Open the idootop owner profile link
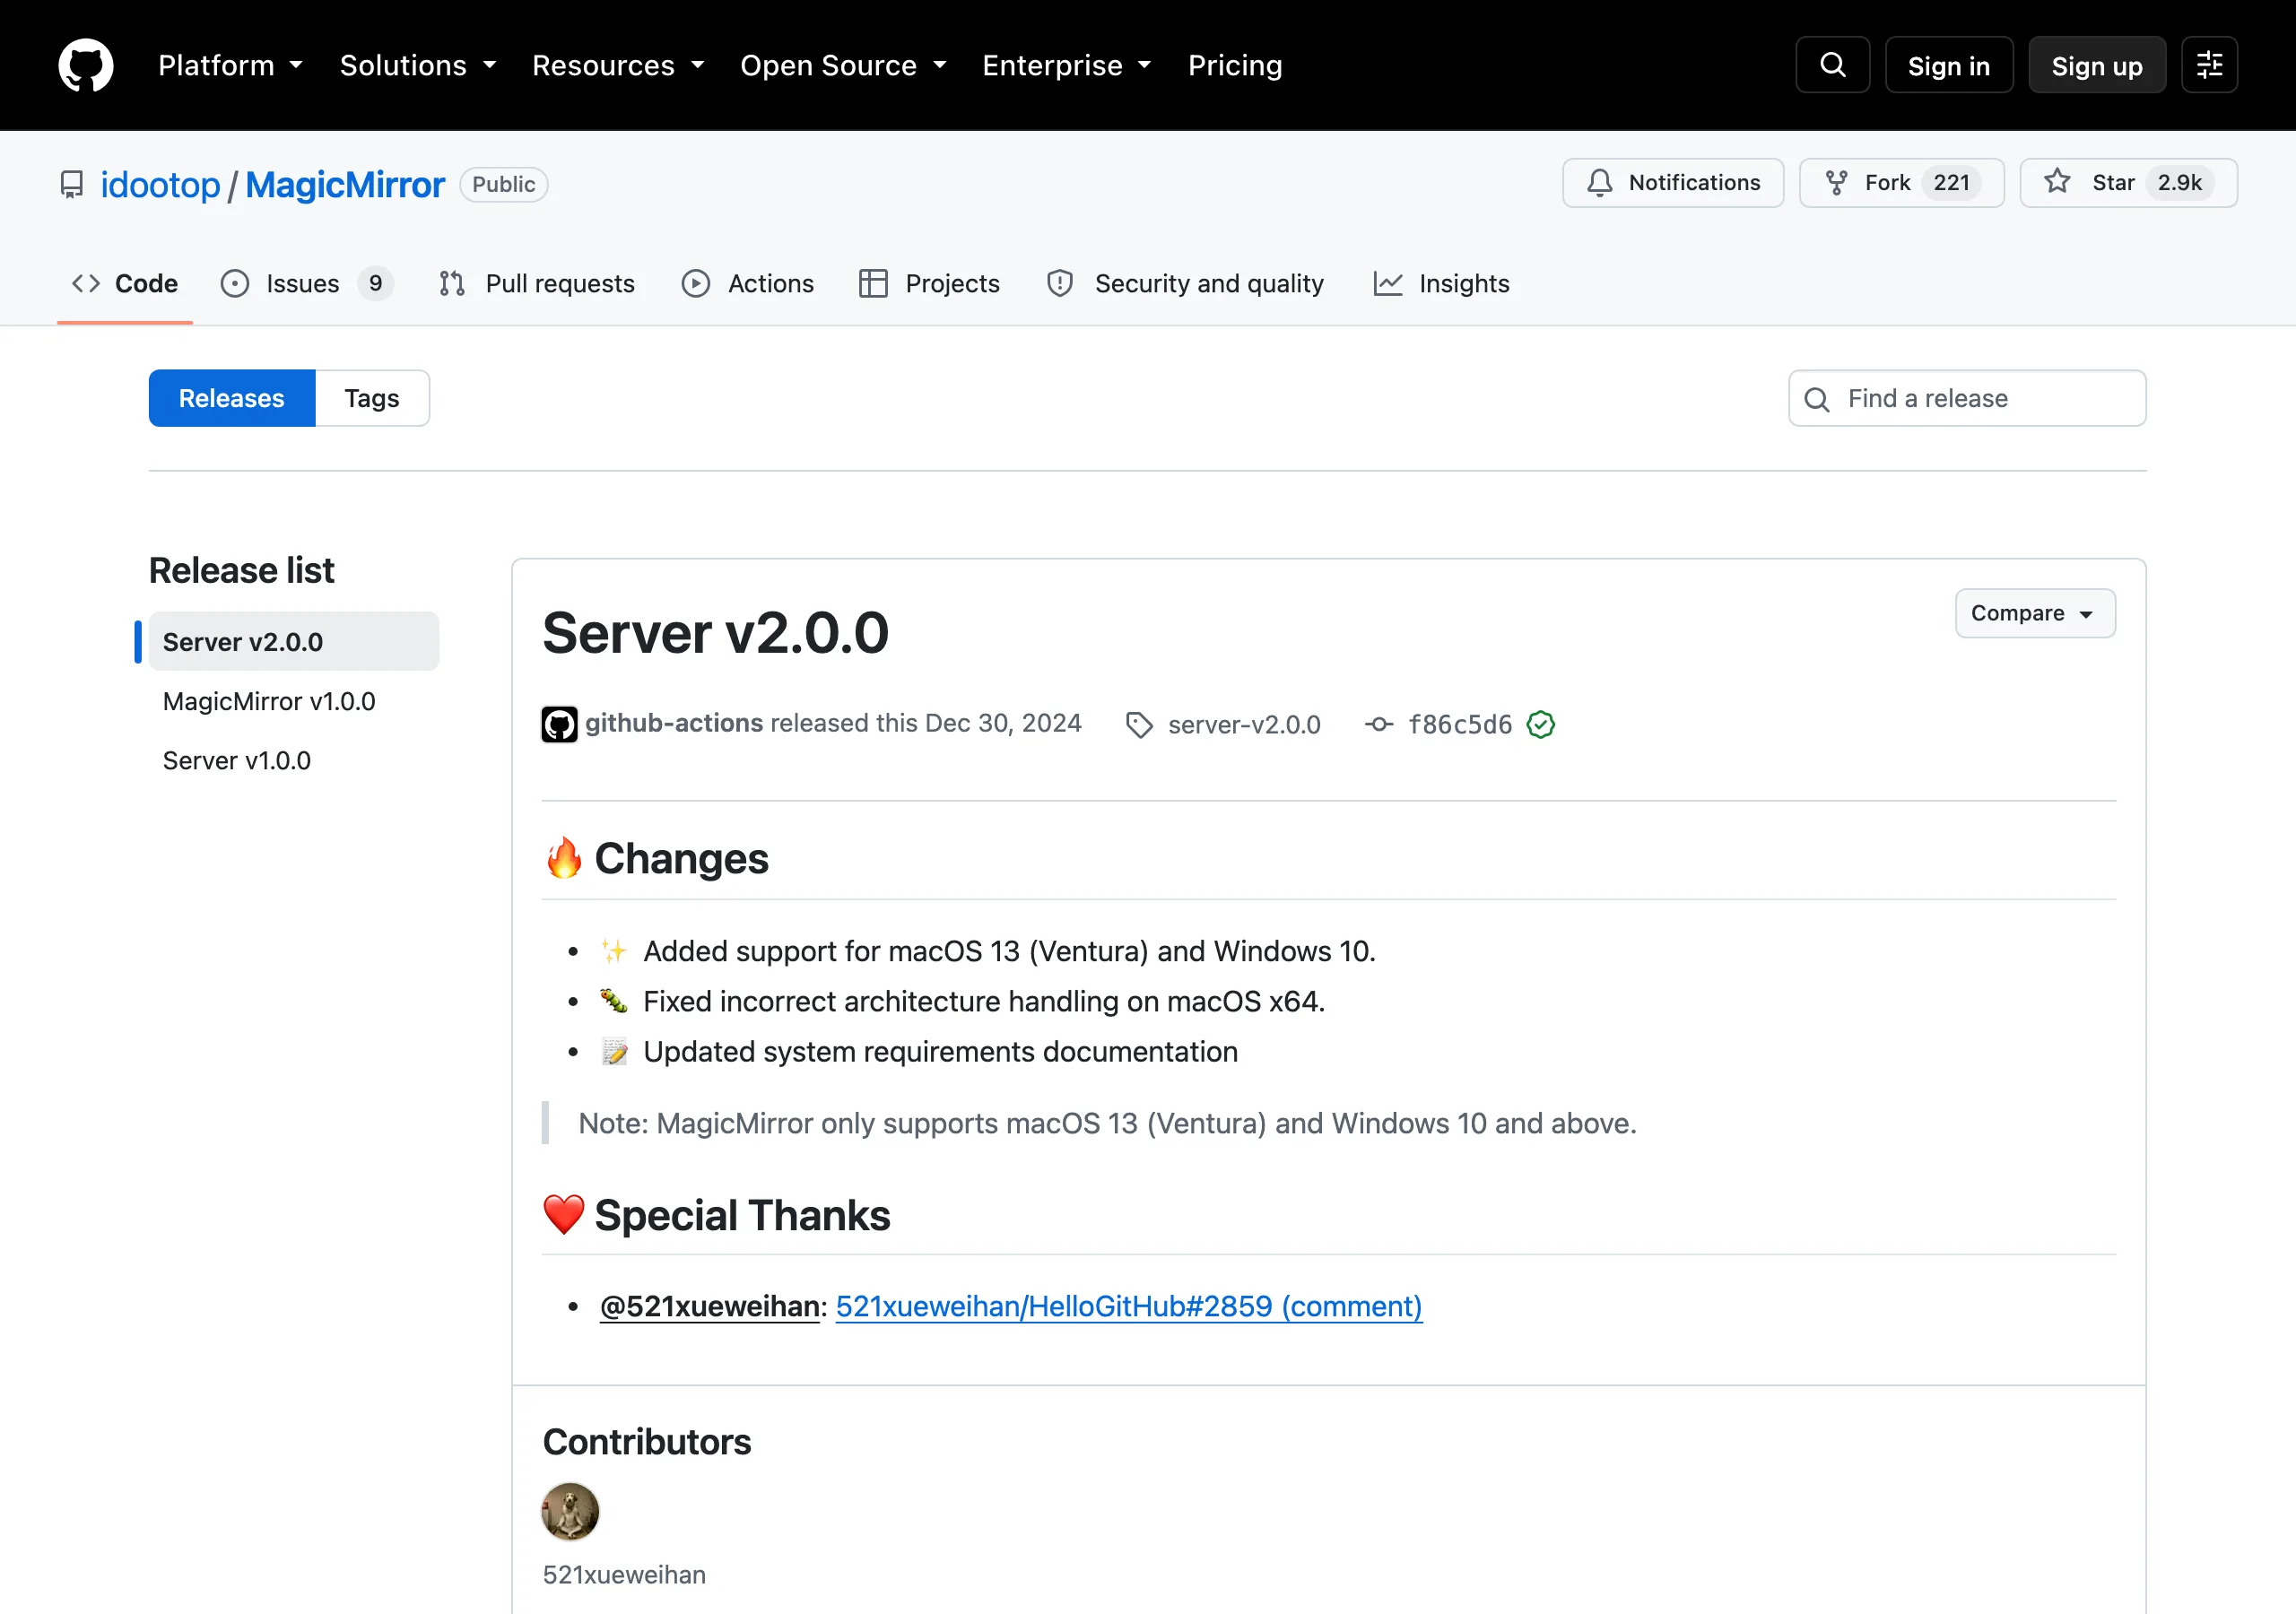The height and width of the screenshot is (1614, 2296). click(x=160, y=185)
